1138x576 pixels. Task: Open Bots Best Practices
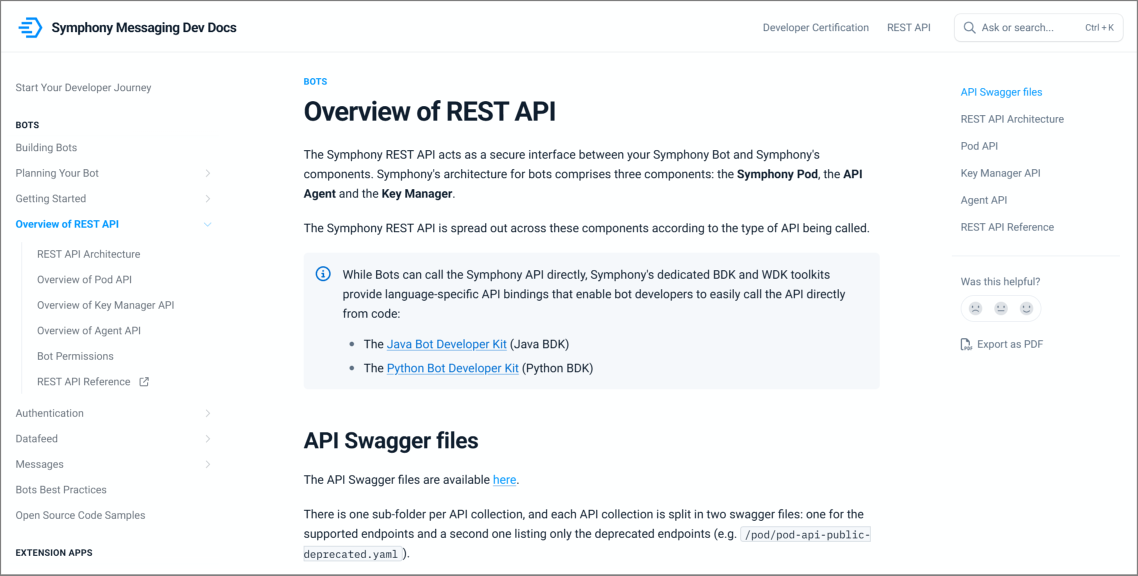61,490
